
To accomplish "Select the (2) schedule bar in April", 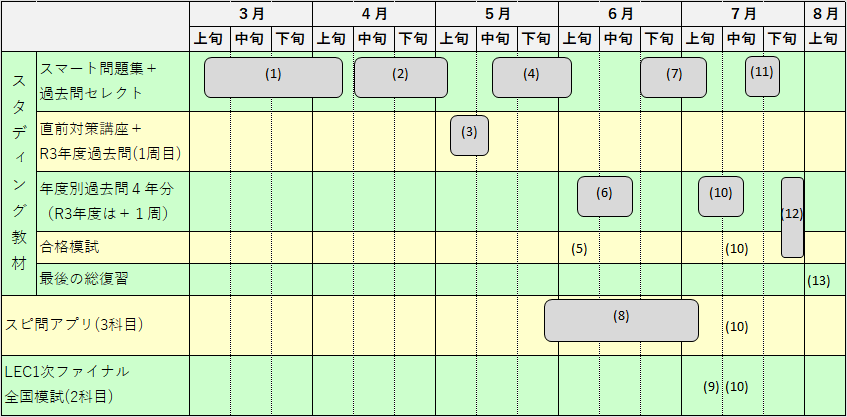I will click(x=400, y=77).
